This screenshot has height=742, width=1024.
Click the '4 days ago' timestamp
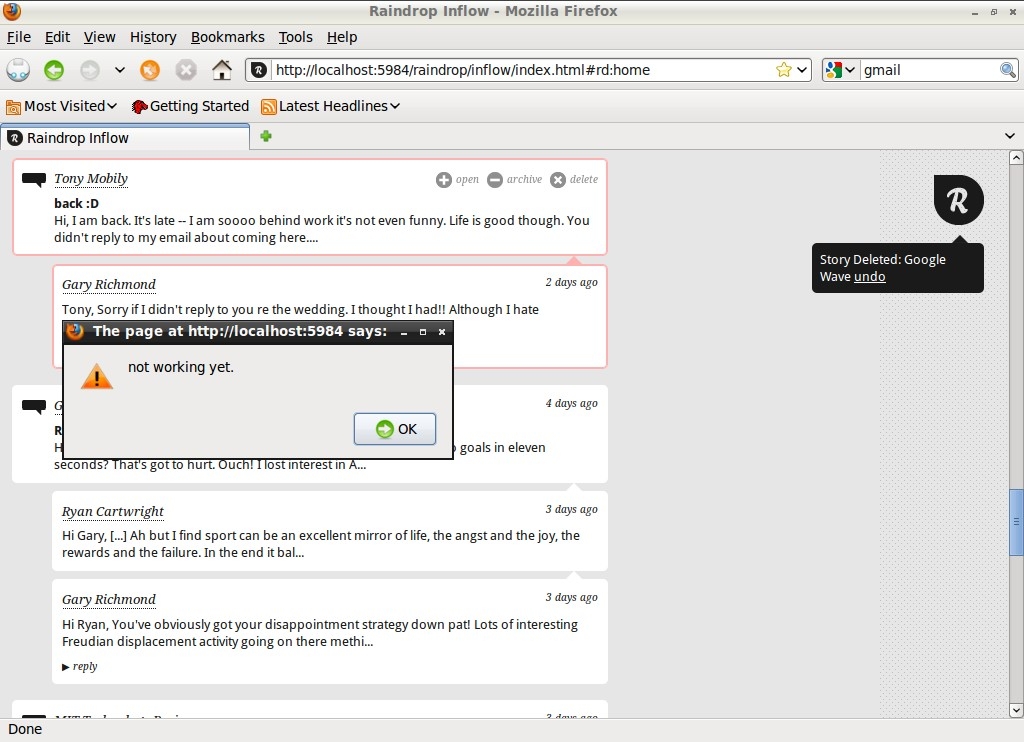tap(571, 403)
